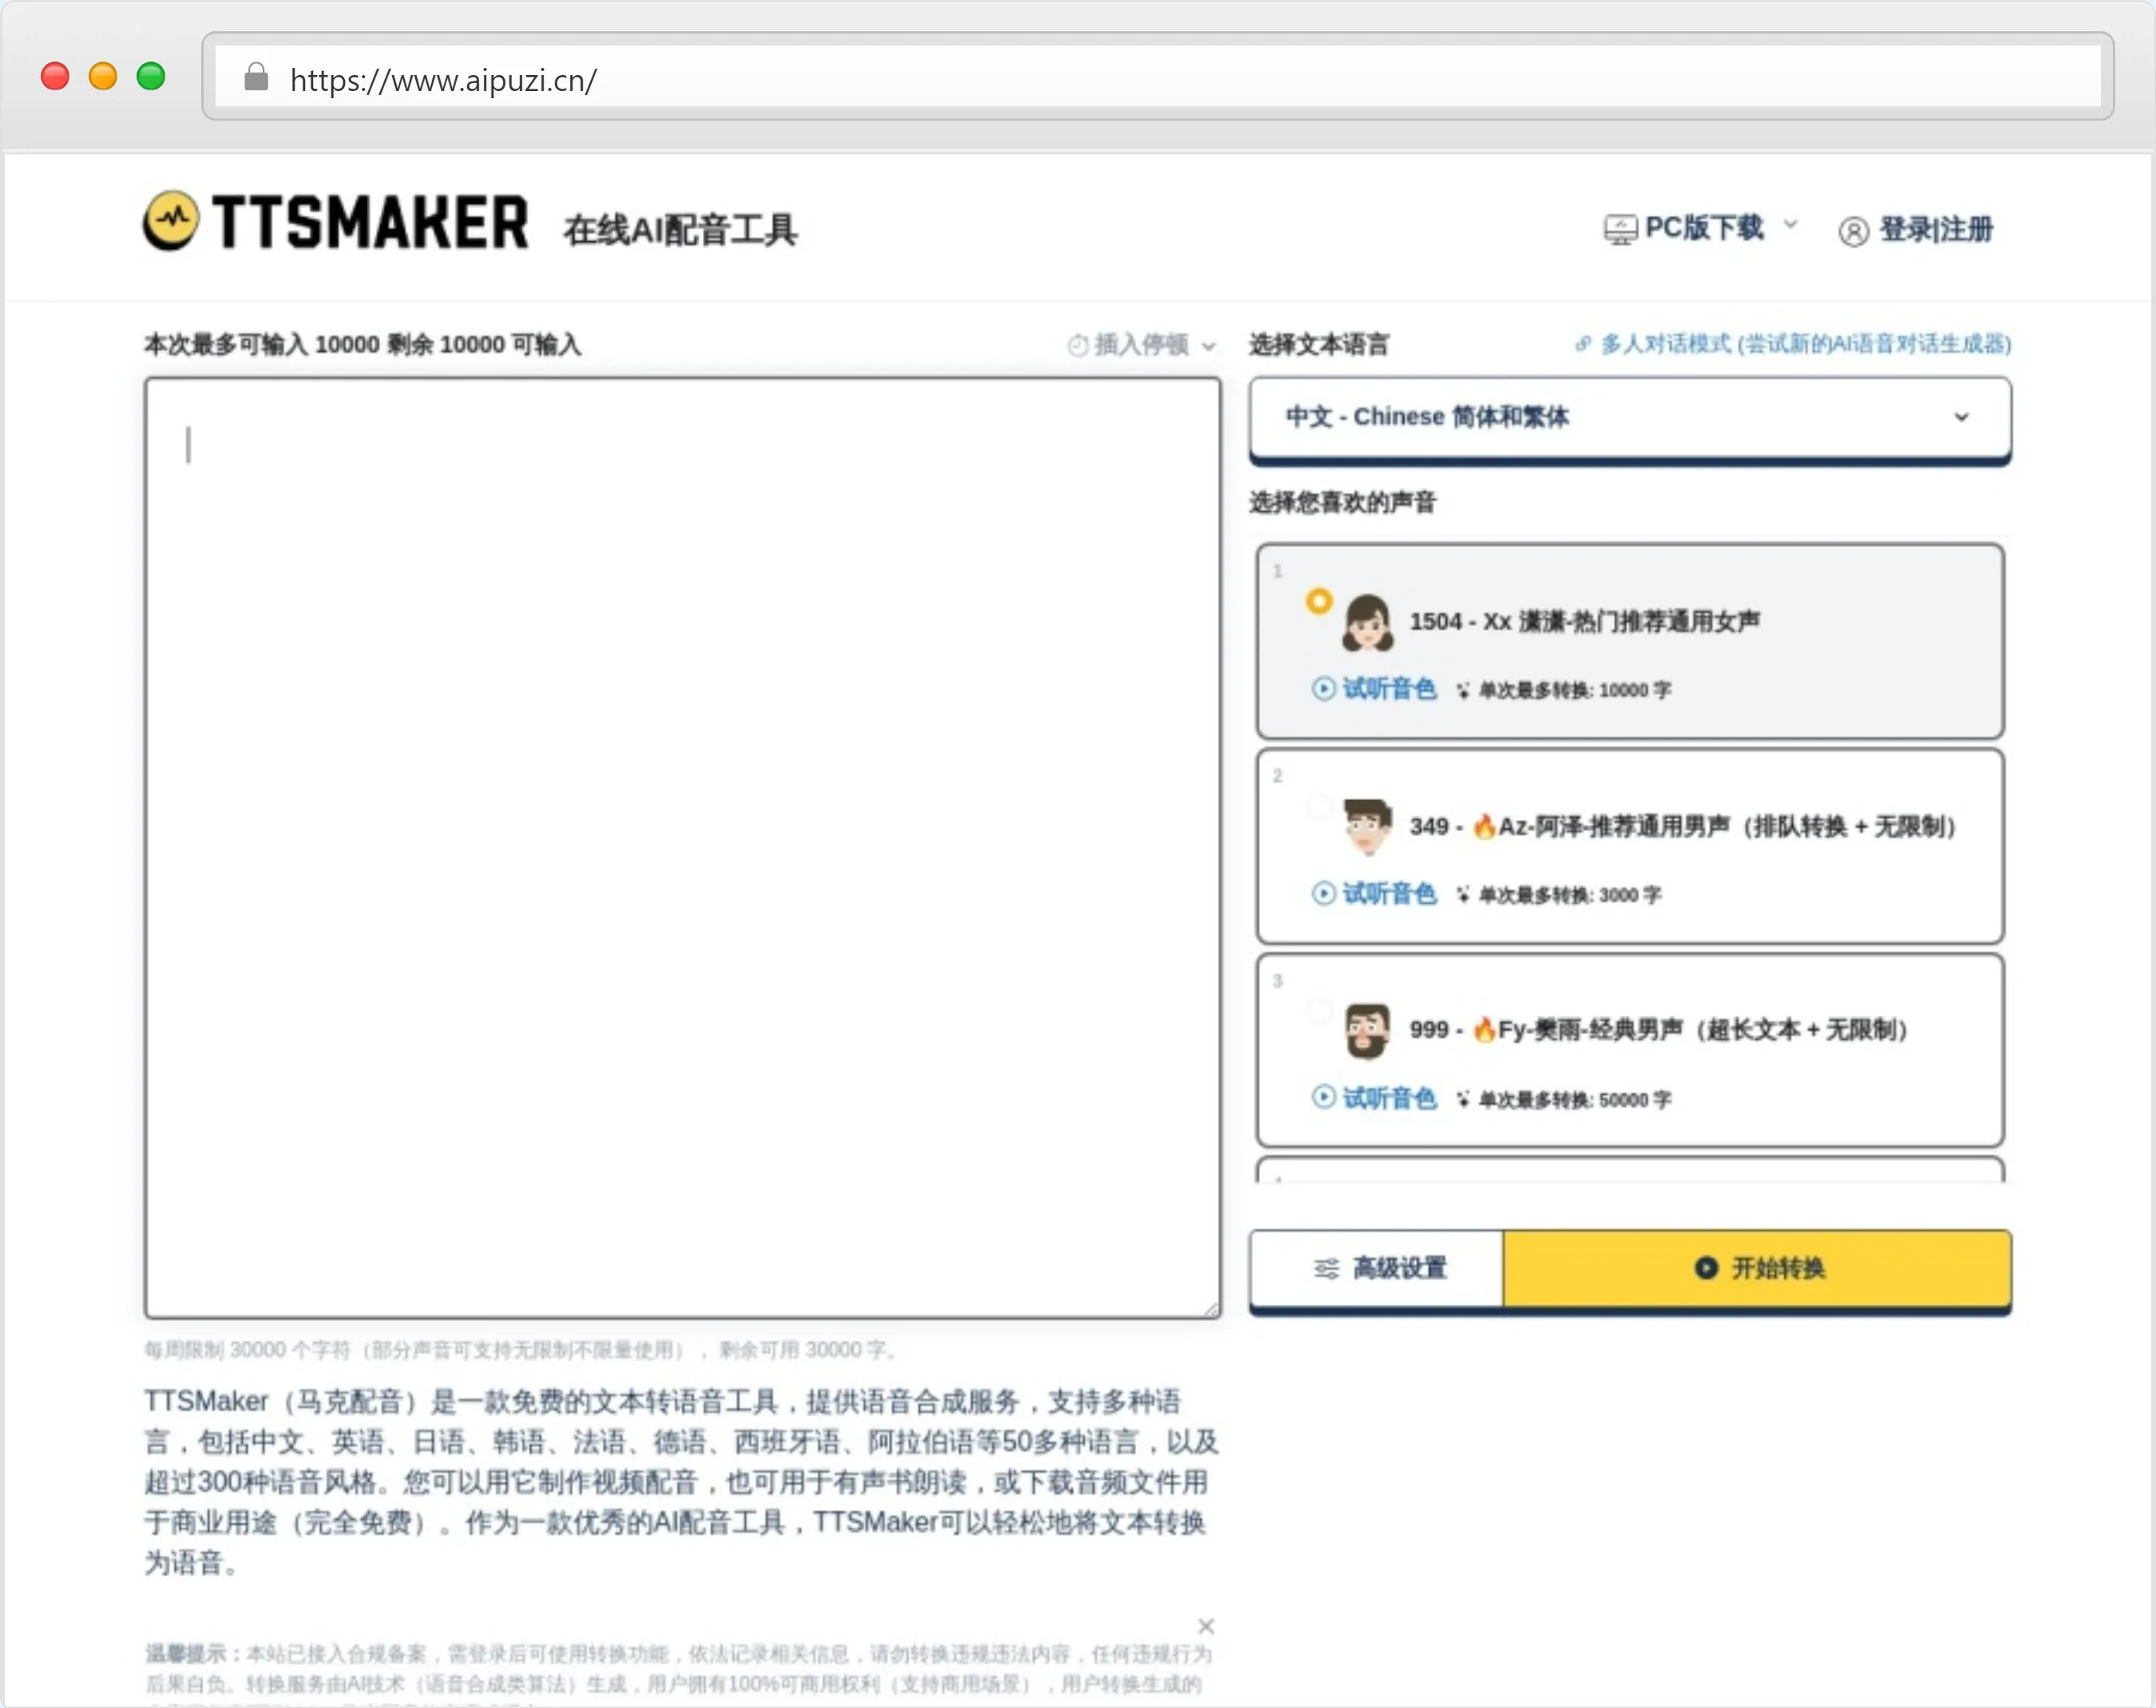
Task: Click 单次最多转换: 50000 字 text
Action: (x=1574, y=1099)
